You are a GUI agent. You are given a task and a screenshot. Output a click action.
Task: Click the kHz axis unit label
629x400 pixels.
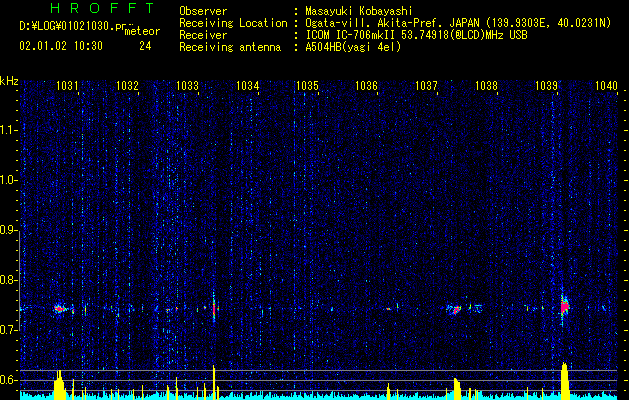(9, 81)
